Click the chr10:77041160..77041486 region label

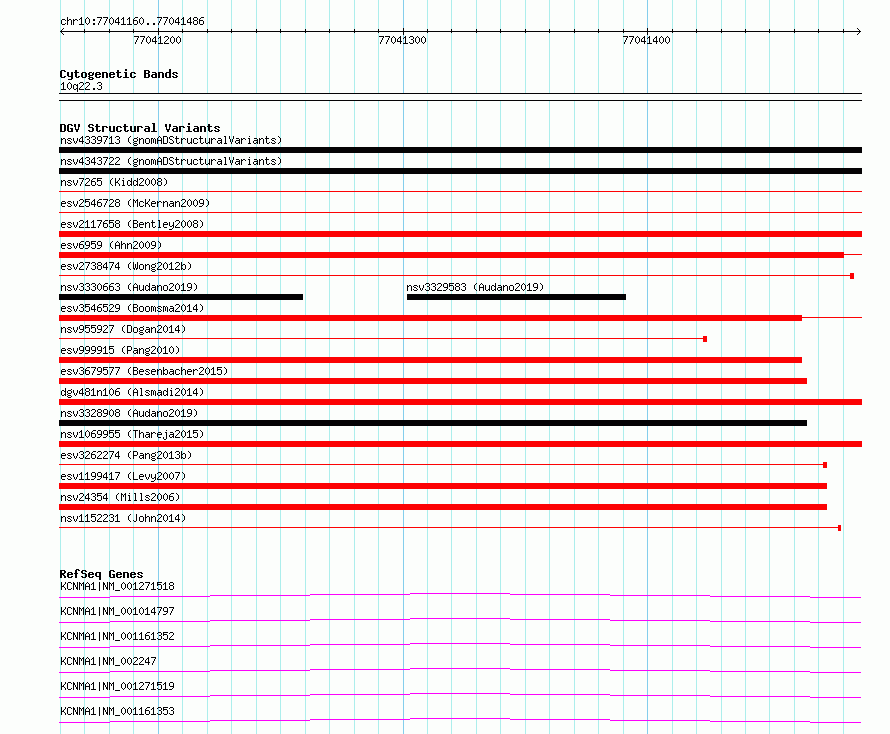132,21
